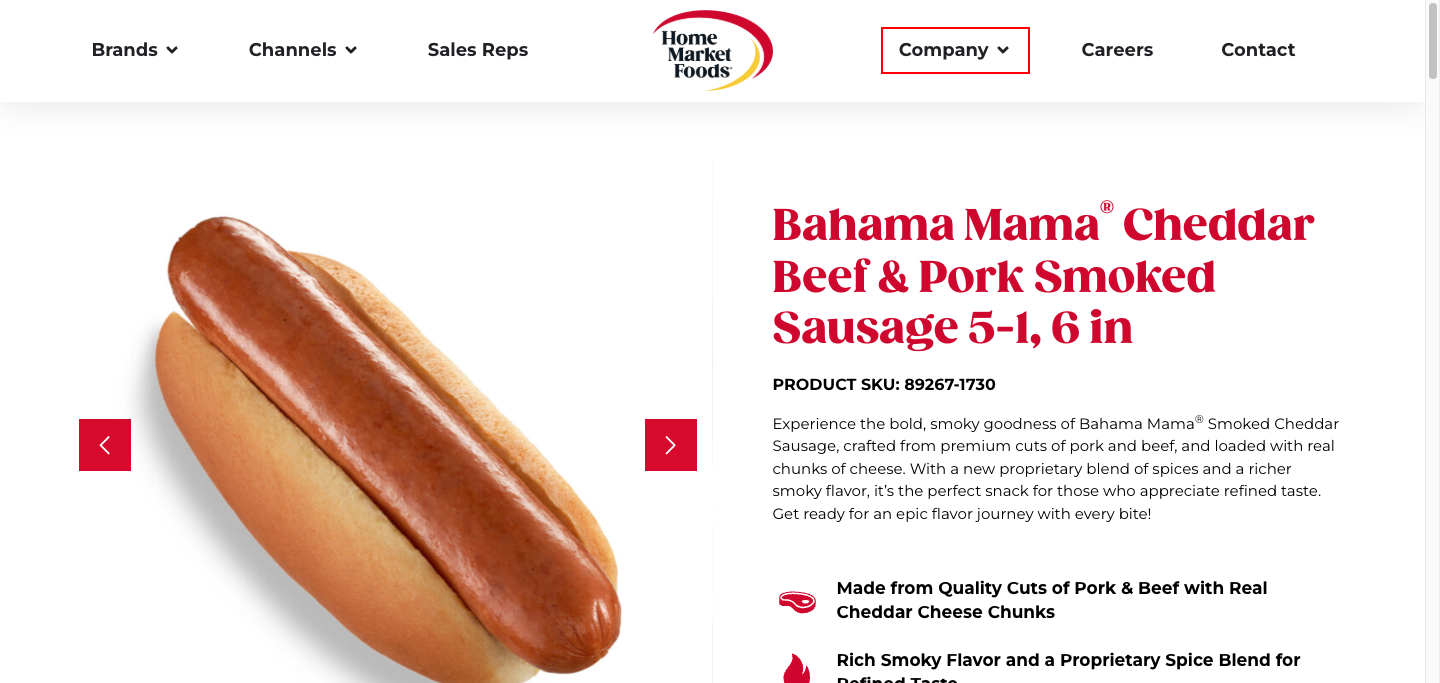Click the vertical page scrollbar thumb
Viewport: 1440px width, 683px height.
1432,40
